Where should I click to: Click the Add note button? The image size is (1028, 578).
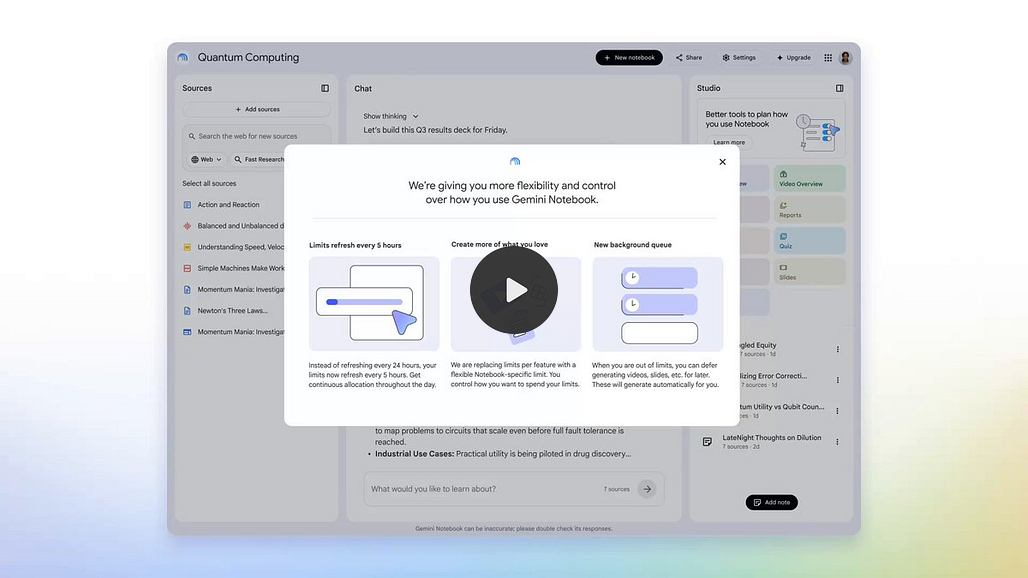point(772,503)
